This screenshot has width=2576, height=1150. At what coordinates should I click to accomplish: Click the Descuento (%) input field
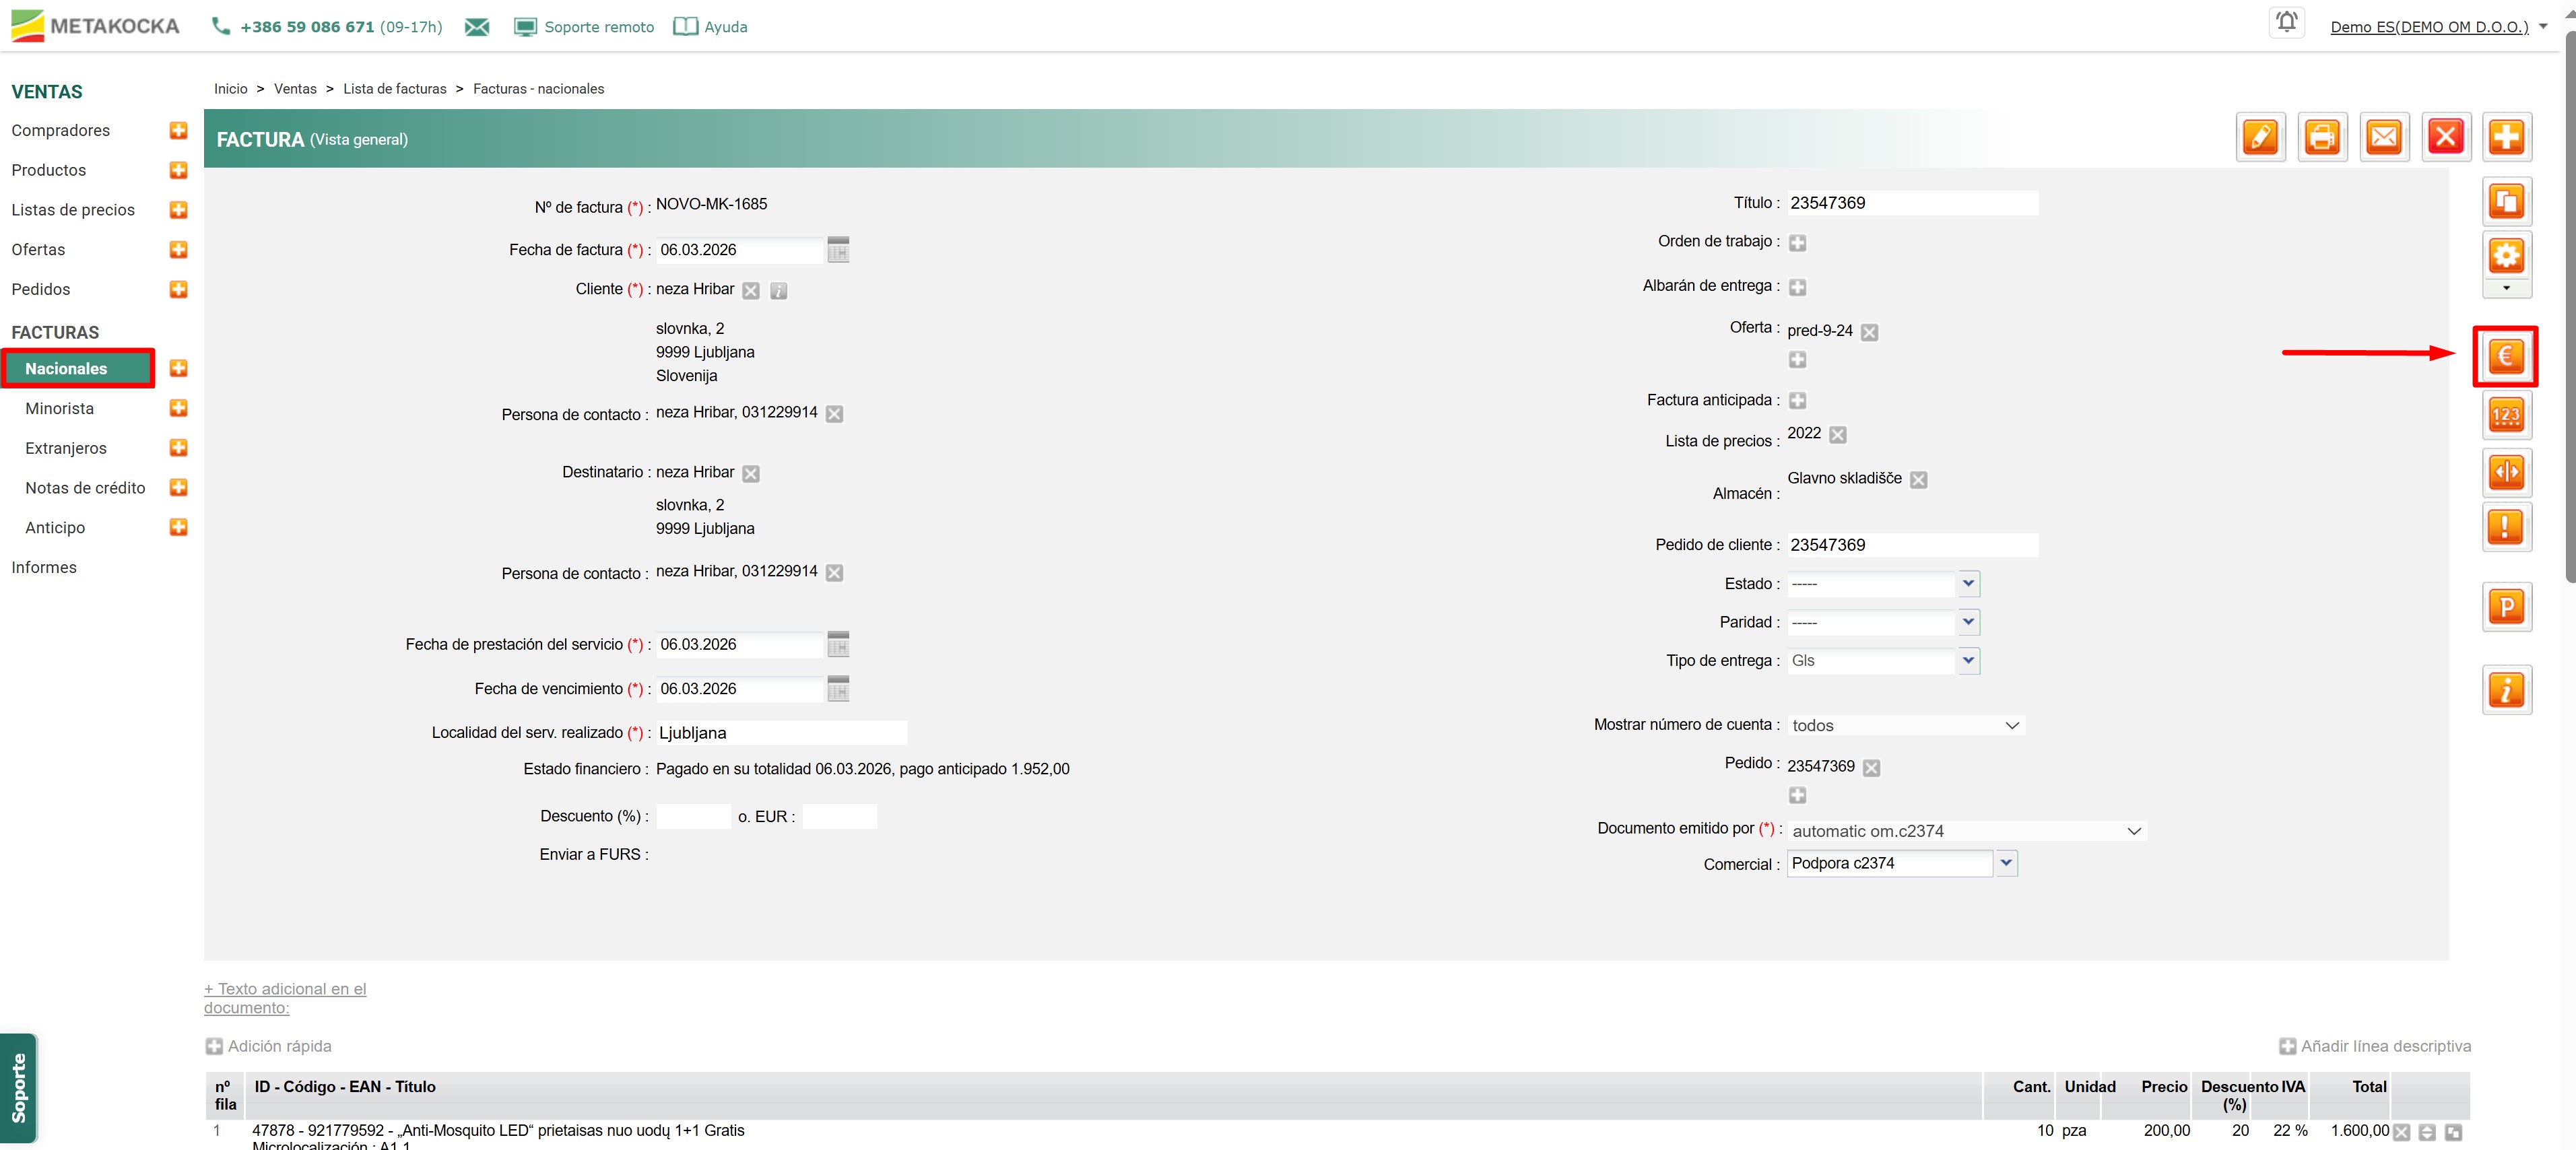[x=692, y=816]
